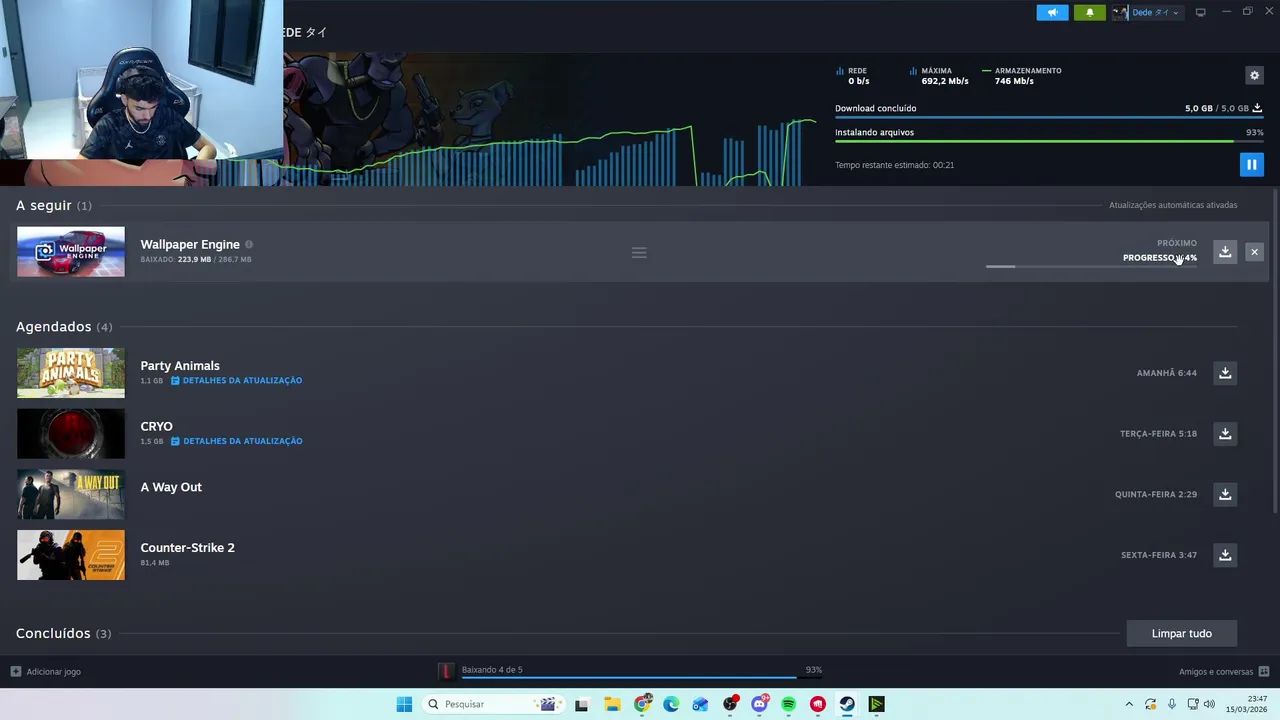Open Discord from the taskbar
The width and height of the screenshot is (1280, 720).
pos(760,704)
